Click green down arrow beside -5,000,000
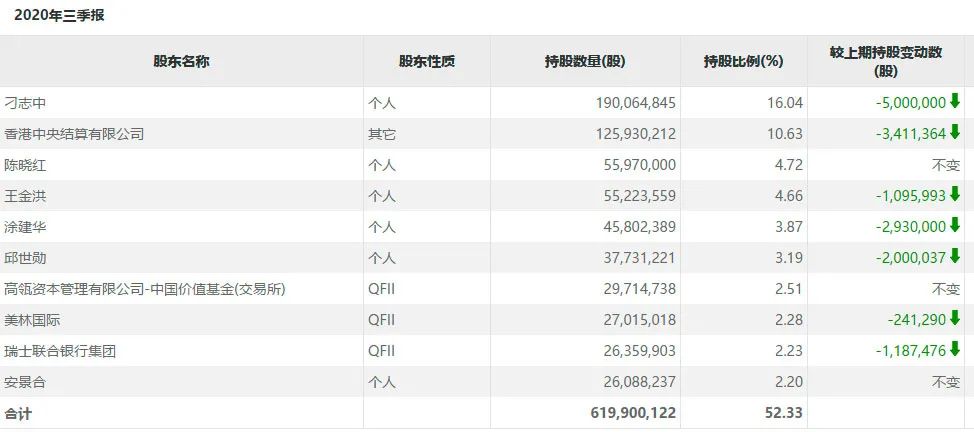This screenshot has height=432, width=974. click(955, 101)
